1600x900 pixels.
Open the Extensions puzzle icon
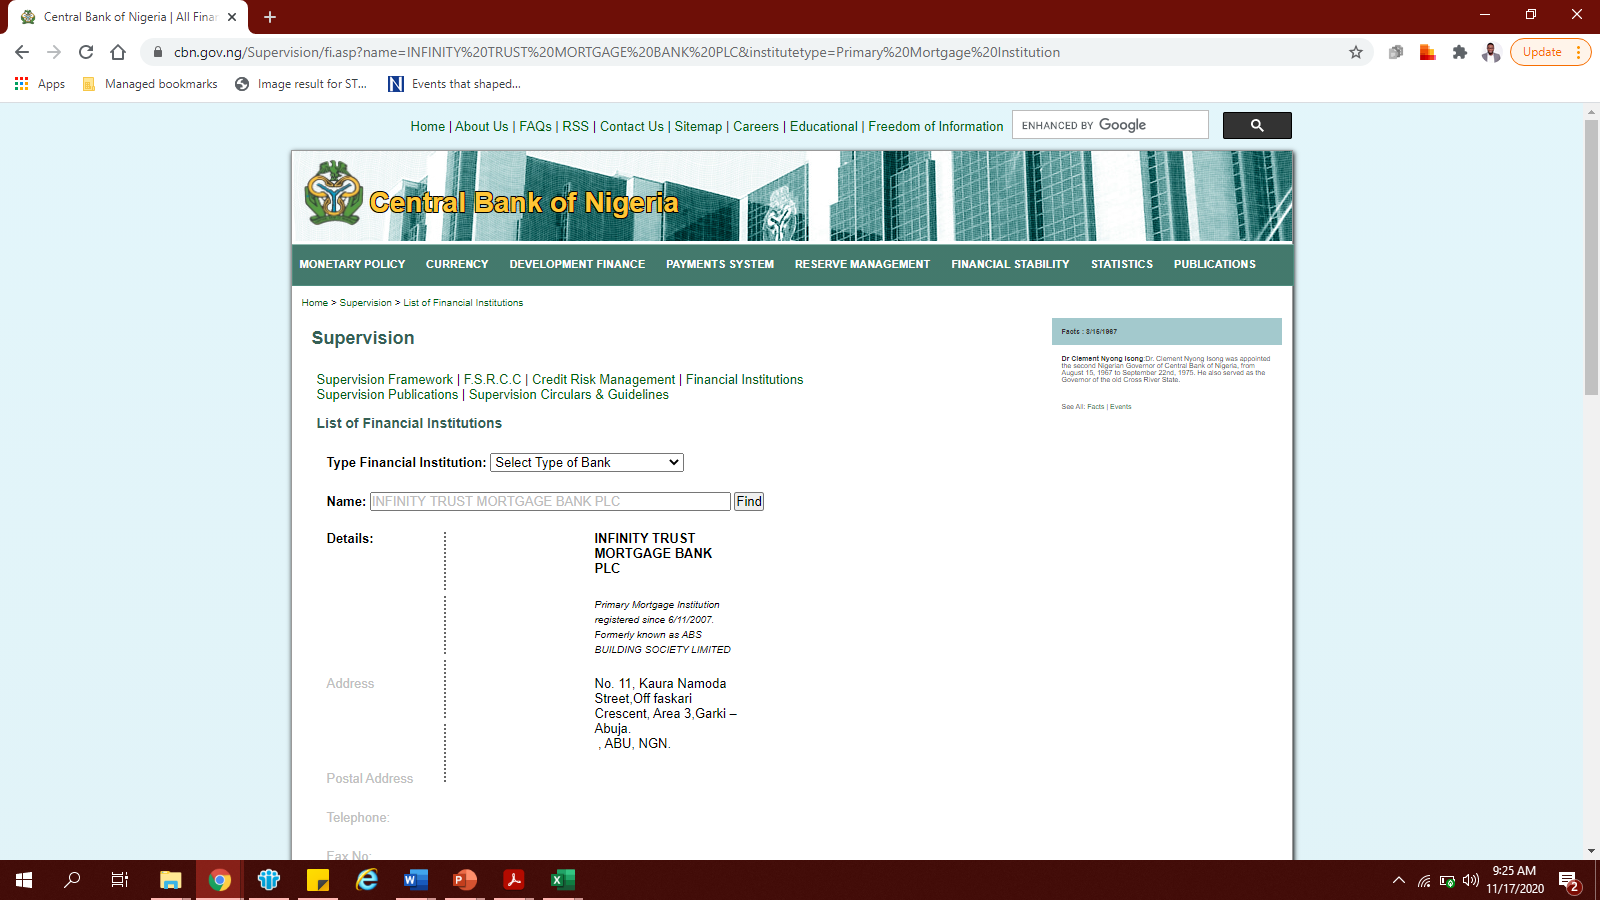click(x=1460, y=52)
